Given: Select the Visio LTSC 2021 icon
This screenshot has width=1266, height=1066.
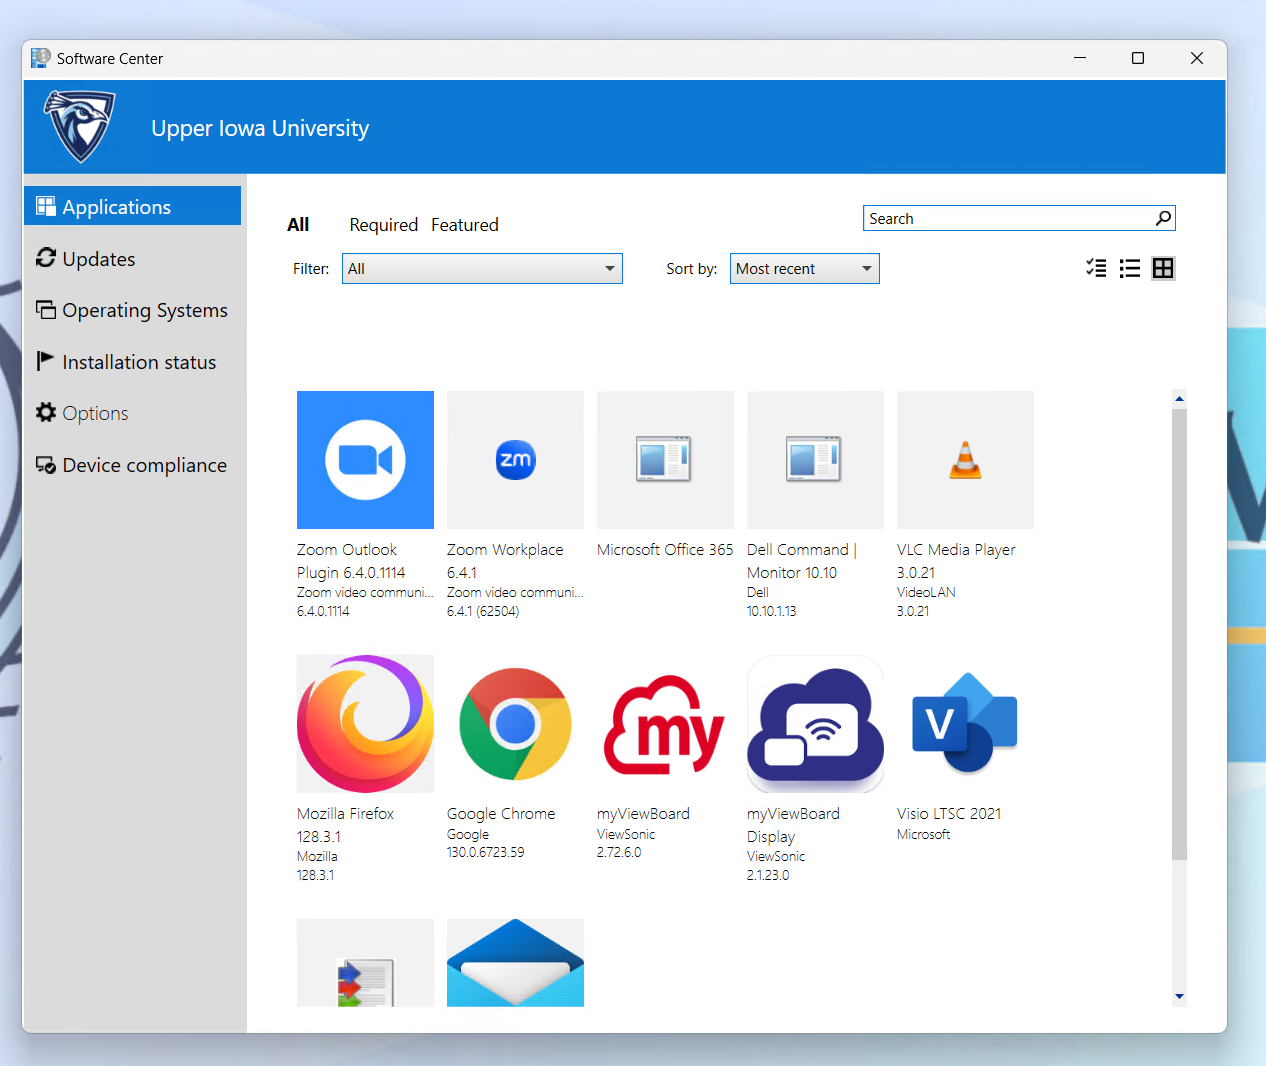Looking at the screenshot, I should tap(965, 724).
